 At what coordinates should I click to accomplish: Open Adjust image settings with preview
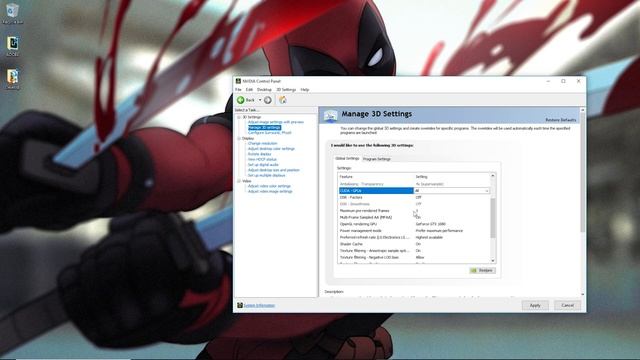point(276,122)
